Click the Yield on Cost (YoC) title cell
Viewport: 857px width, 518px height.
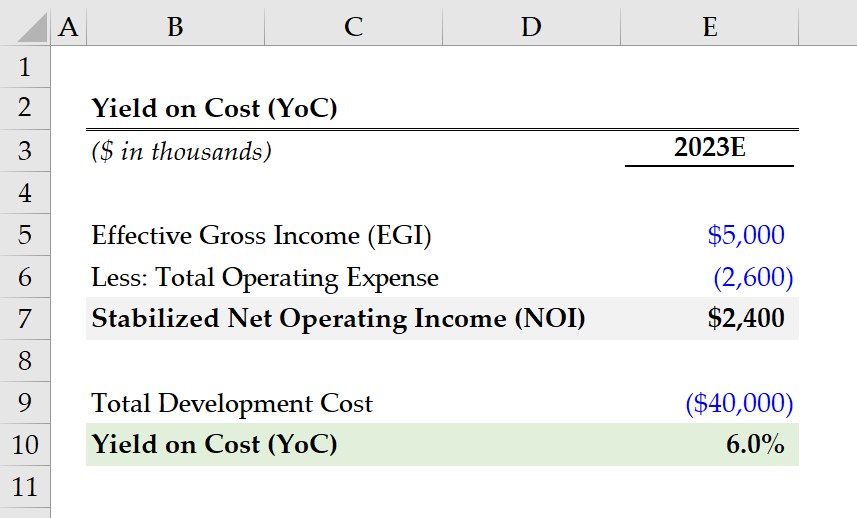tap(214, 108)
